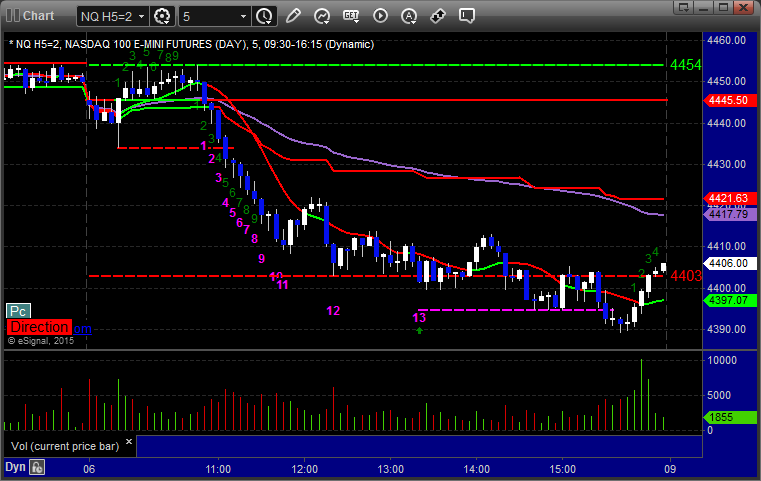The height and width of the screenshot is (481, 761).
Task: Open the blue link beside Direction
Action: click(83, 329)
